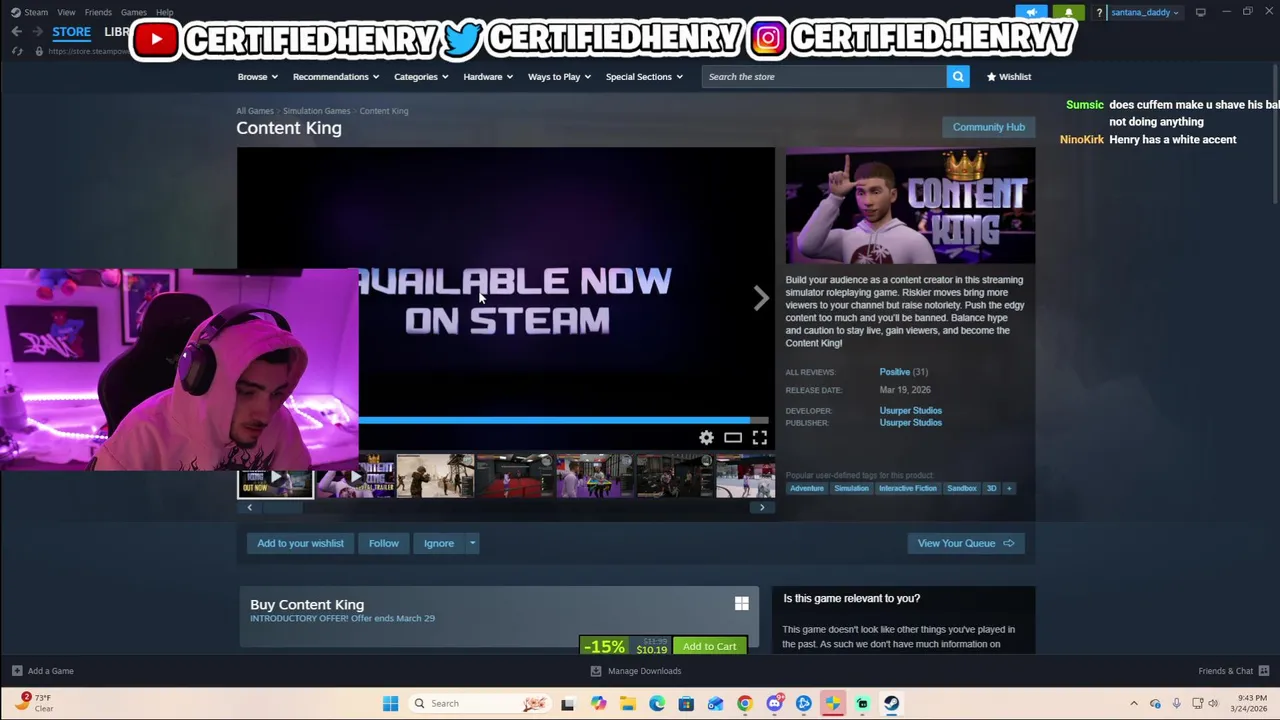Image resolution: width=1280 pixels, height=720 pixels.
Task: Reload the Steam store page
Action: click(x=17, y=51)
